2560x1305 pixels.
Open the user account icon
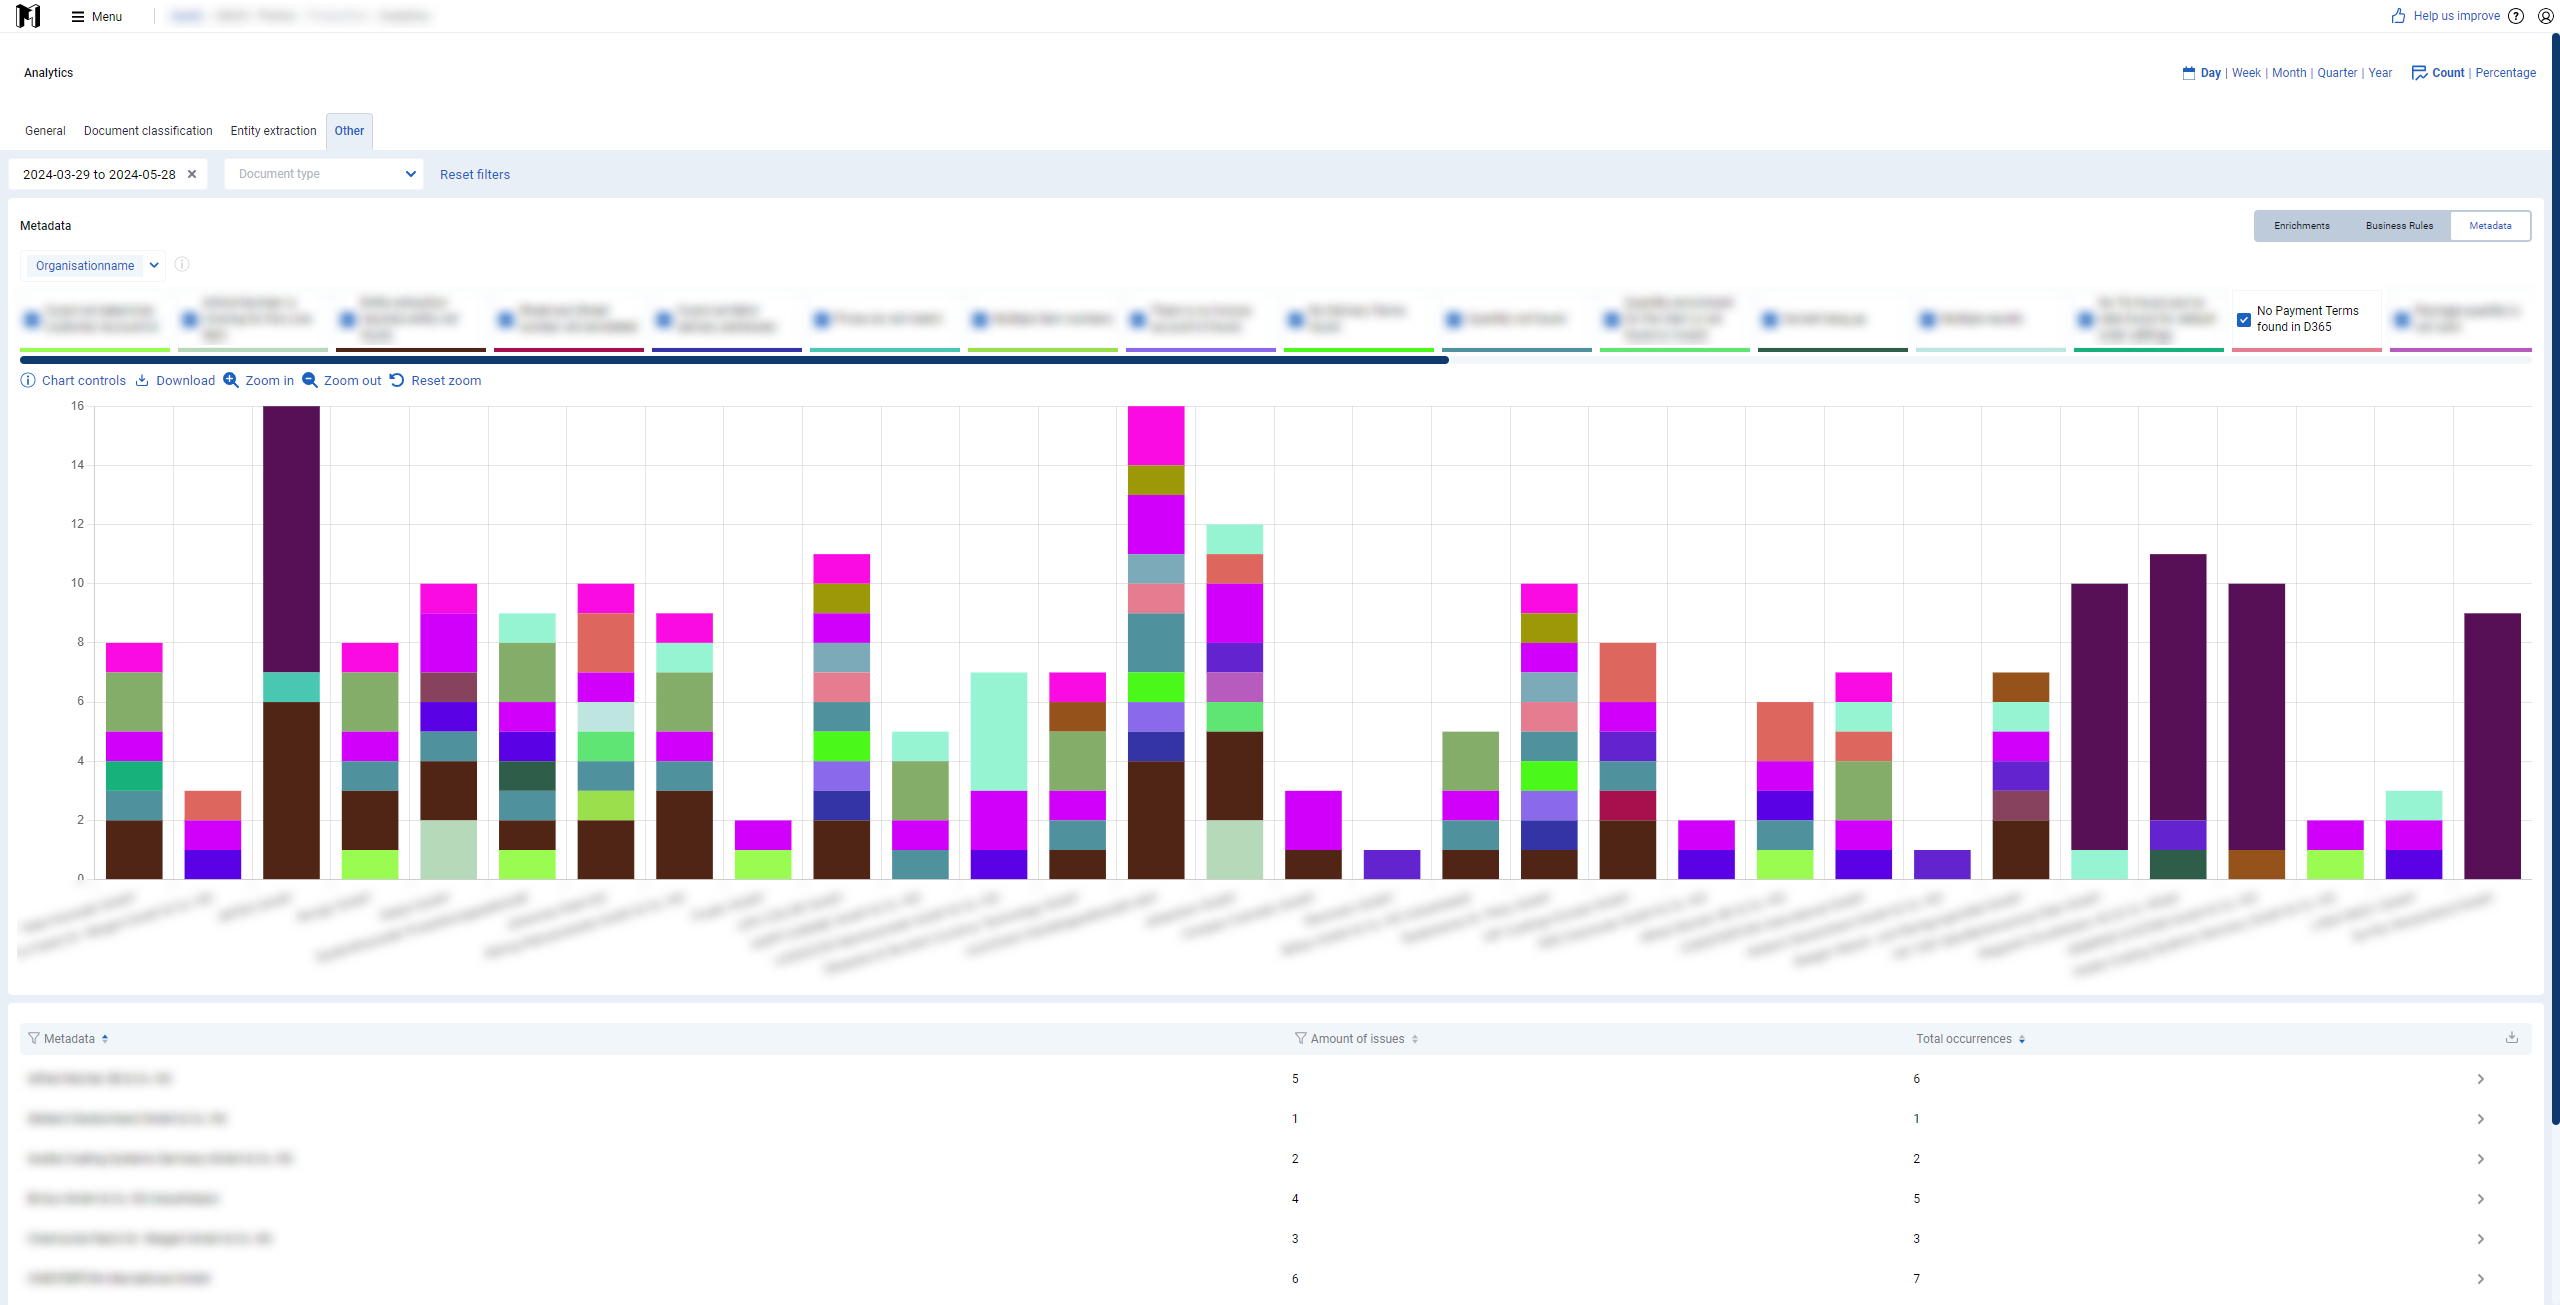click(2546, 16)
